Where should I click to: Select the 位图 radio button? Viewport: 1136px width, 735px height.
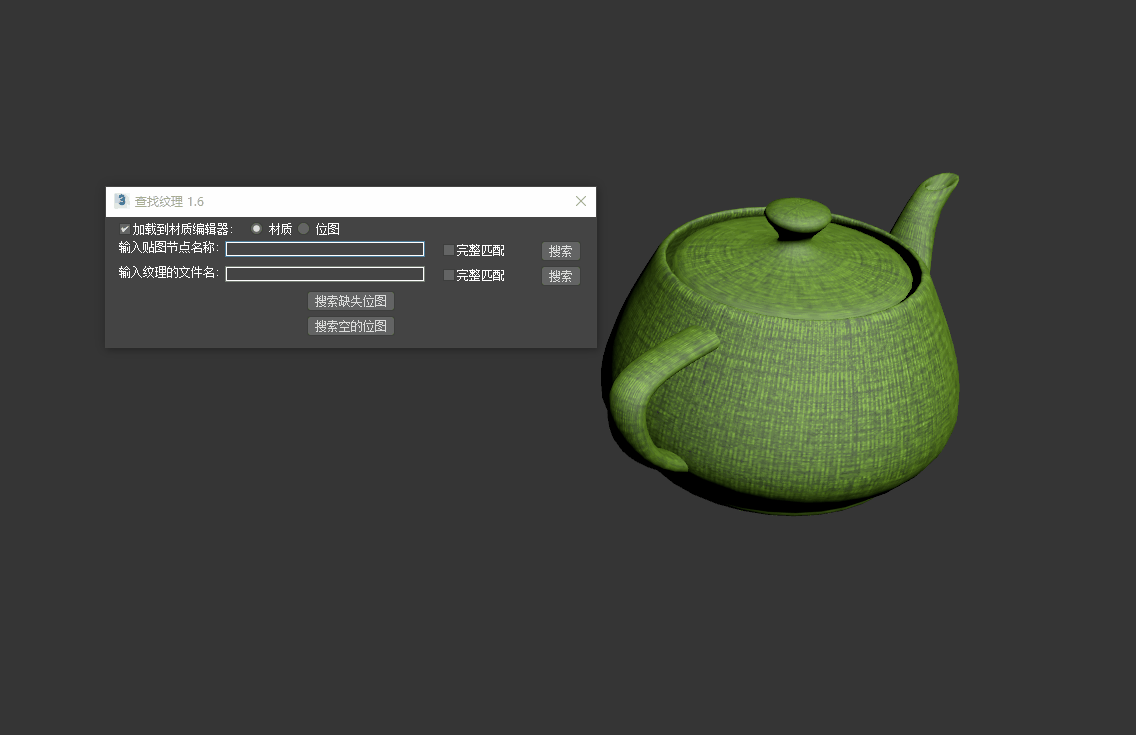pyautogui.click(x=304, y=229)
